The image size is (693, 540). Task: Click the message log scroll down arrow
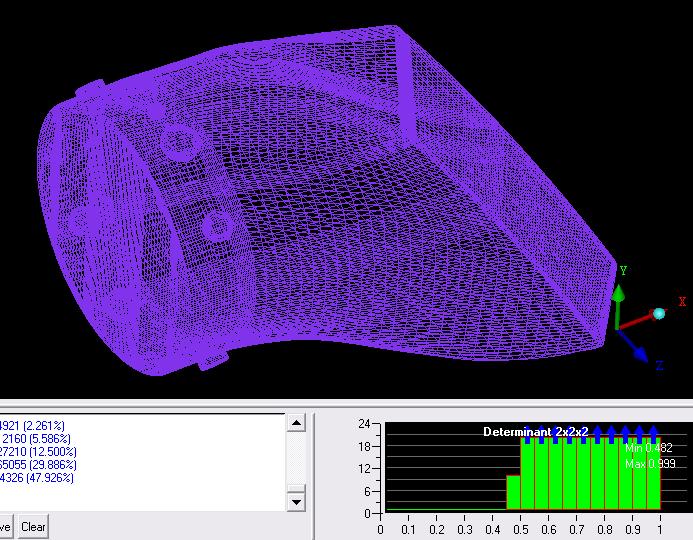tap(296, 500)
